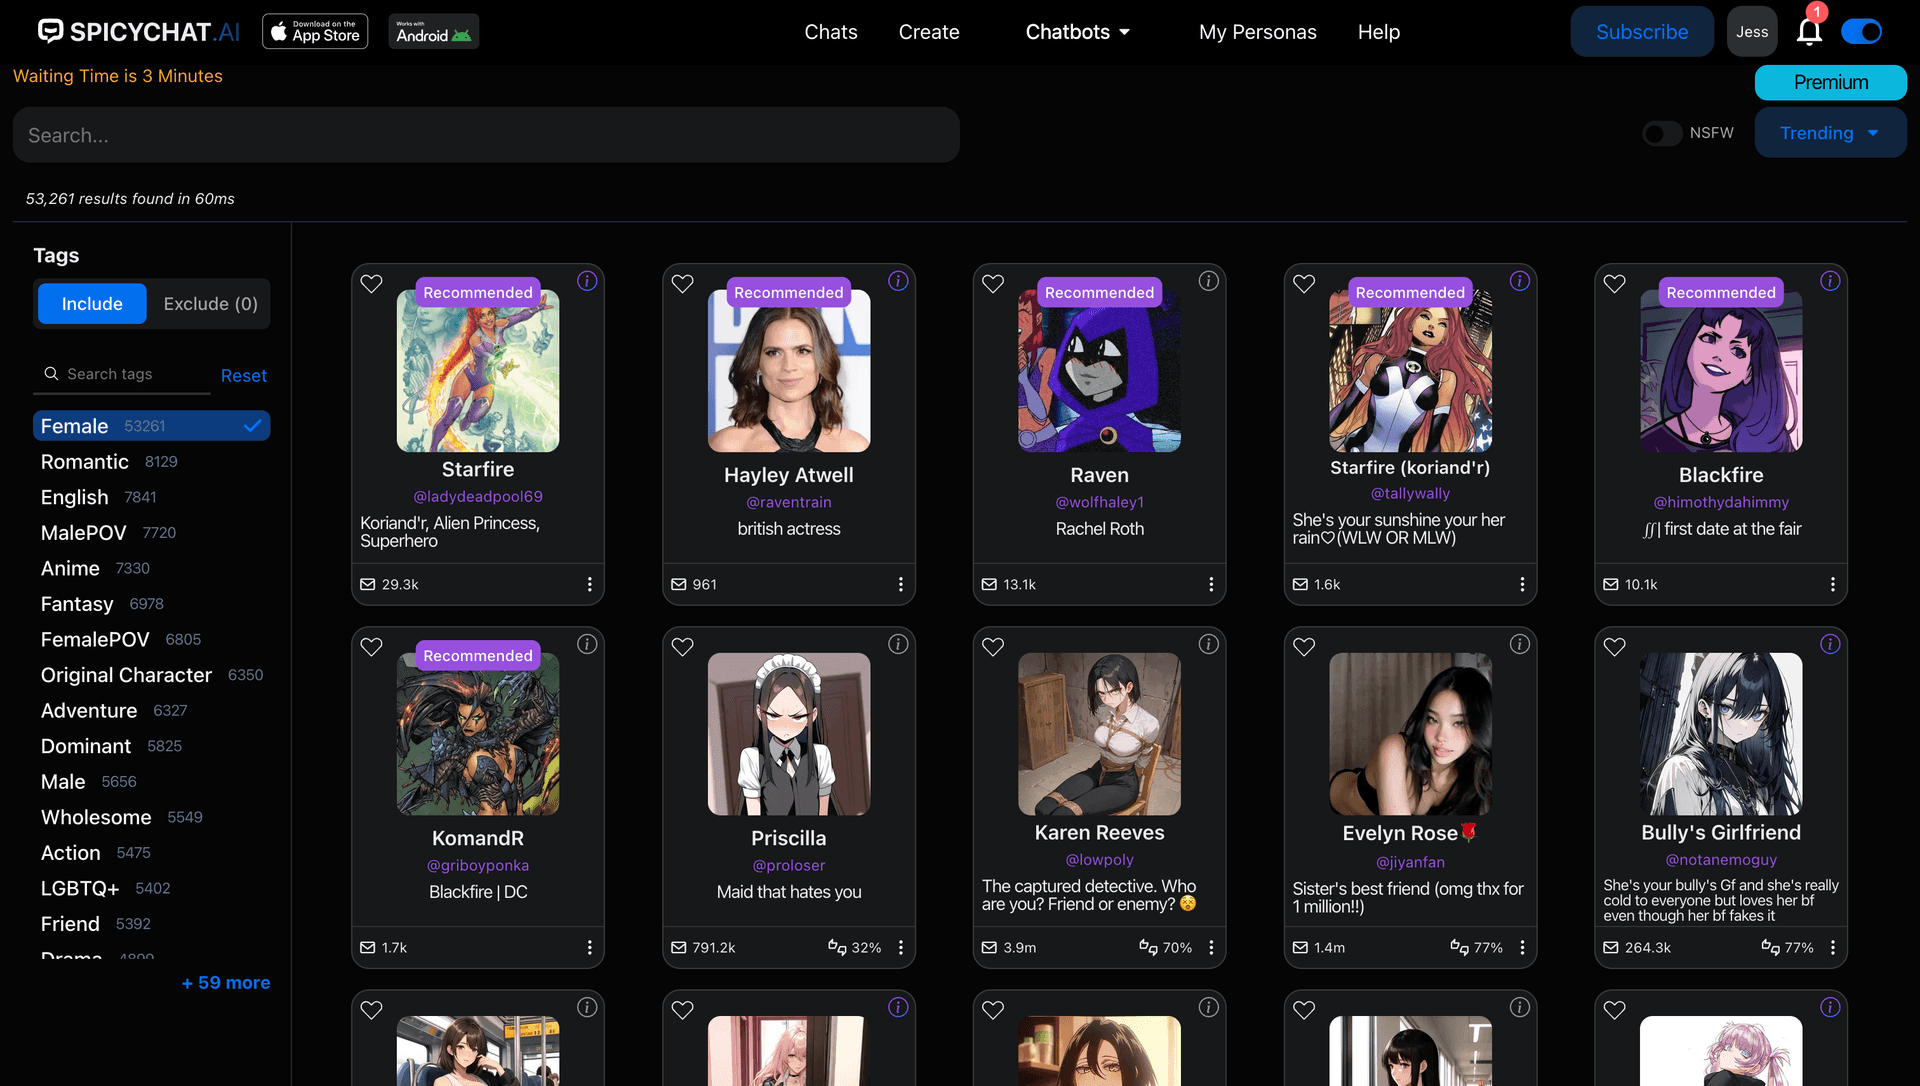The image size is (1920, 1086).
Task: Click the Subscribe button
Action: click(1641, 32)
